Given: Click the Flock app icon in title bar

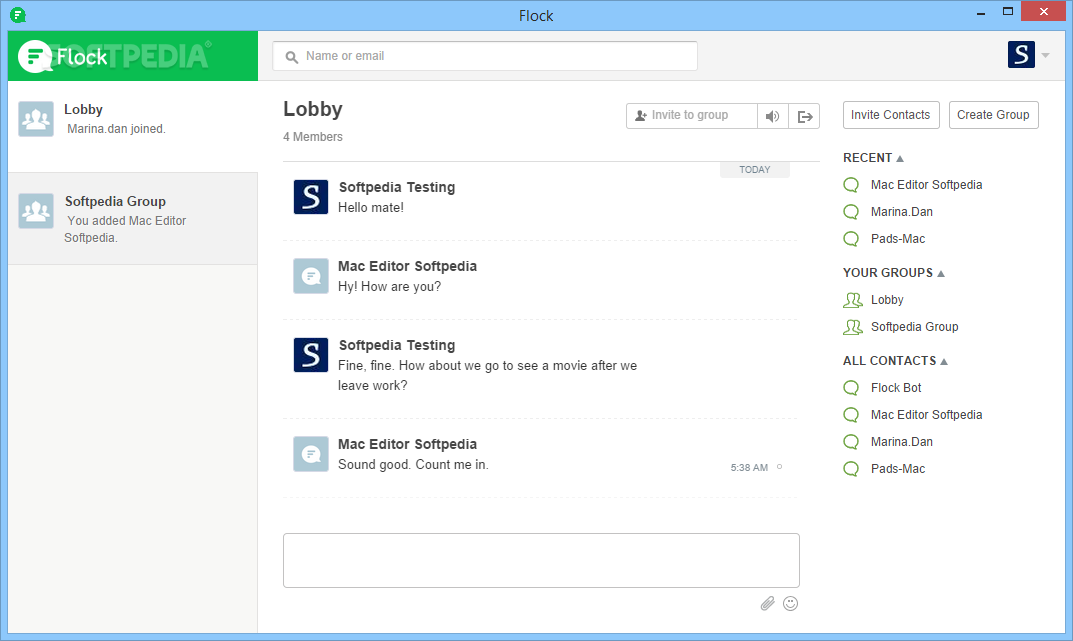Looking at the screenshot, I should pyautogui.click(x=18, y=14).
